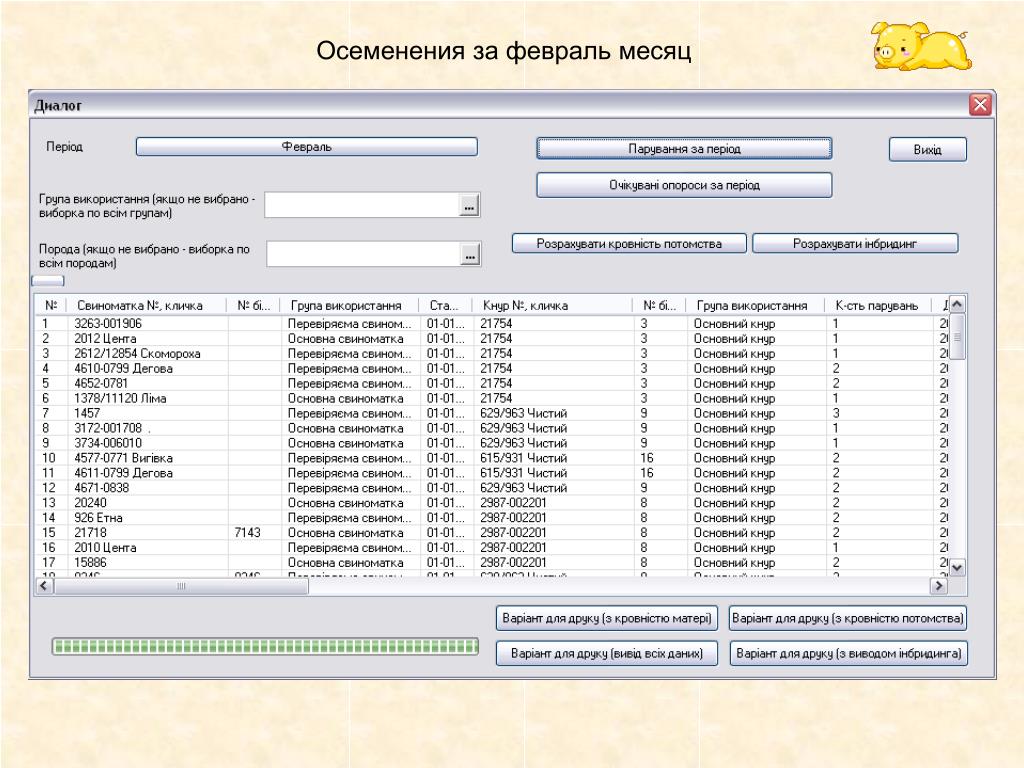Screen dimensions: 1024x768
Task: Select sow 4610-0799 Дегова
Action: [123, 369]
